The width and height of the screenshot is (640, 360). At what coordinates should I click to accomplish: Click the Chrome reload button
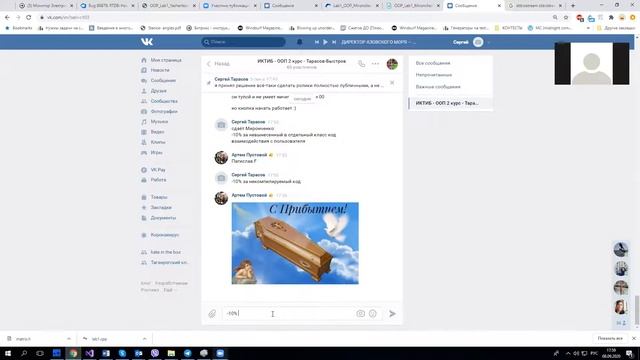point(29,18)
